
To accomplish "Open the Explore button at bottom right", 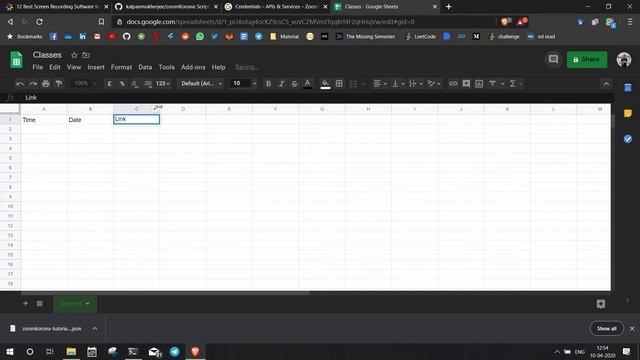I will coord(600,304).
